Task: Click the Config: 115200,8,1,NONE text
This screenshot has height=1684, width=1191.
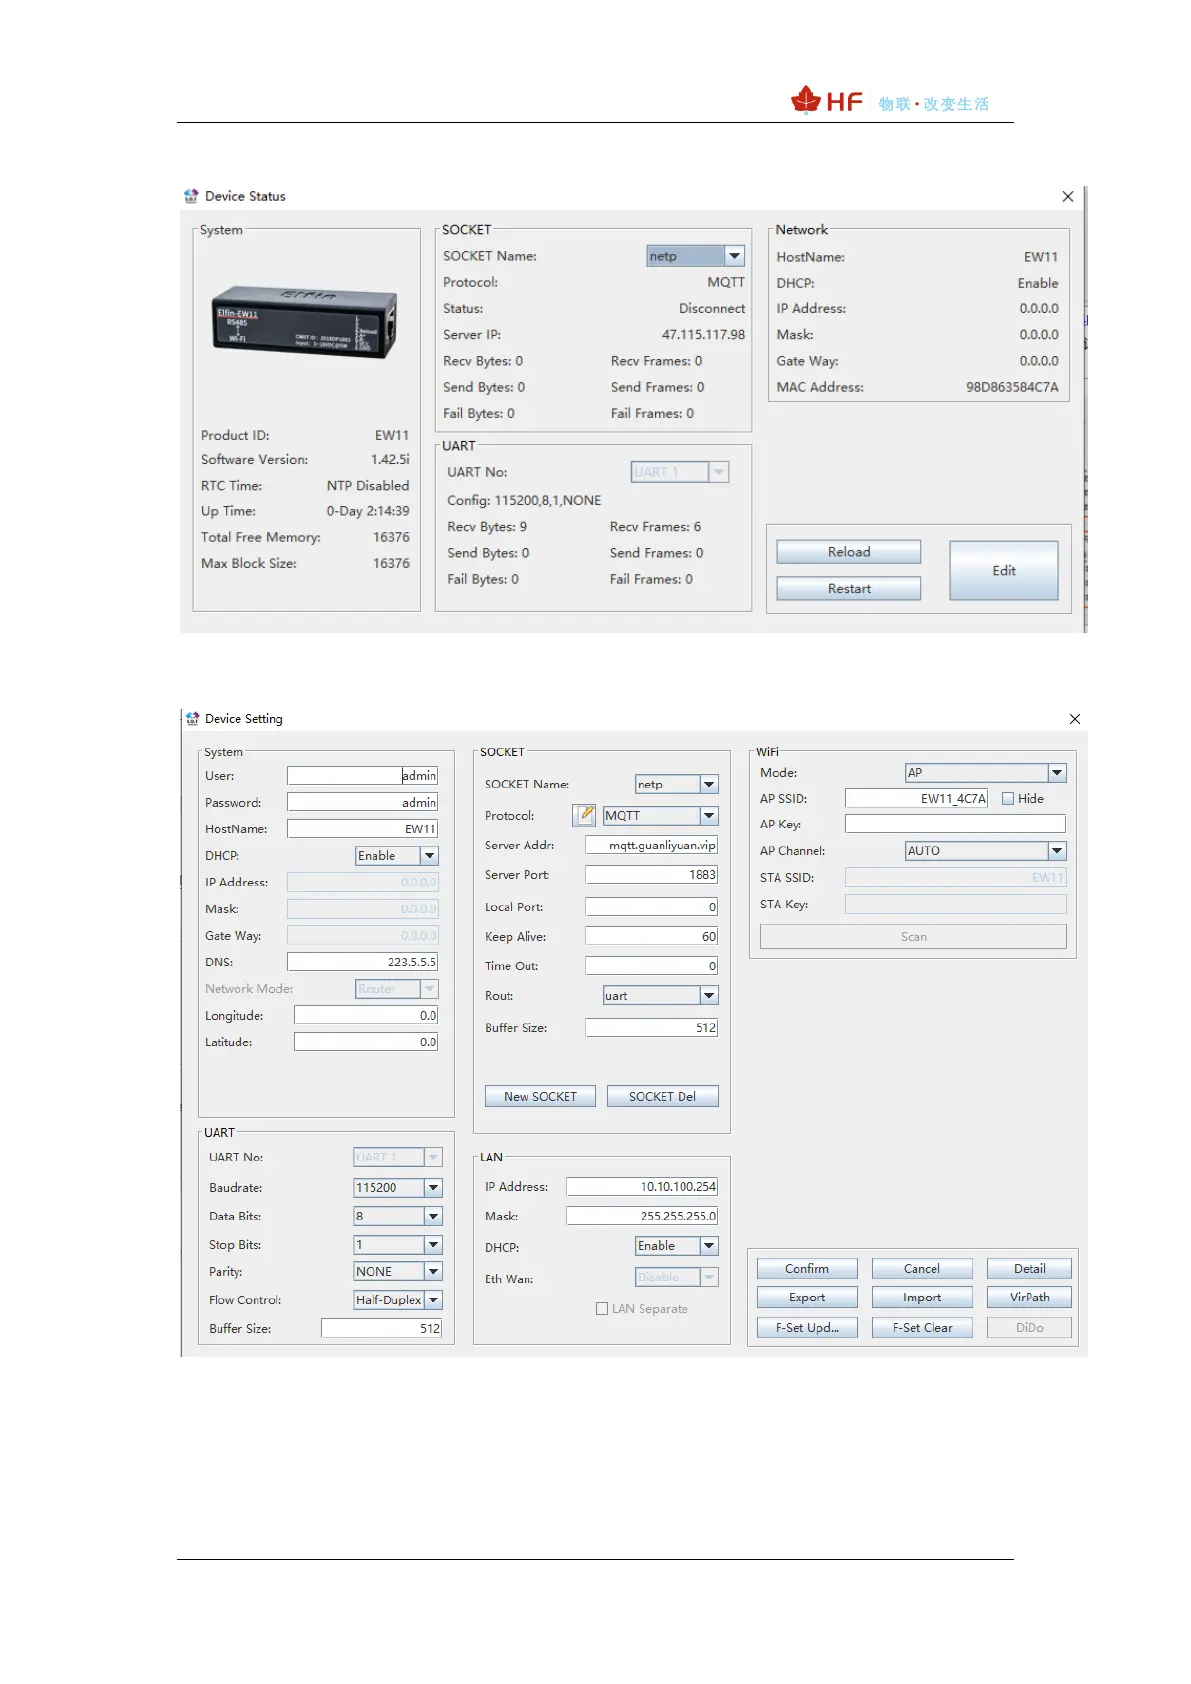Action: click(x=524, y=500)
